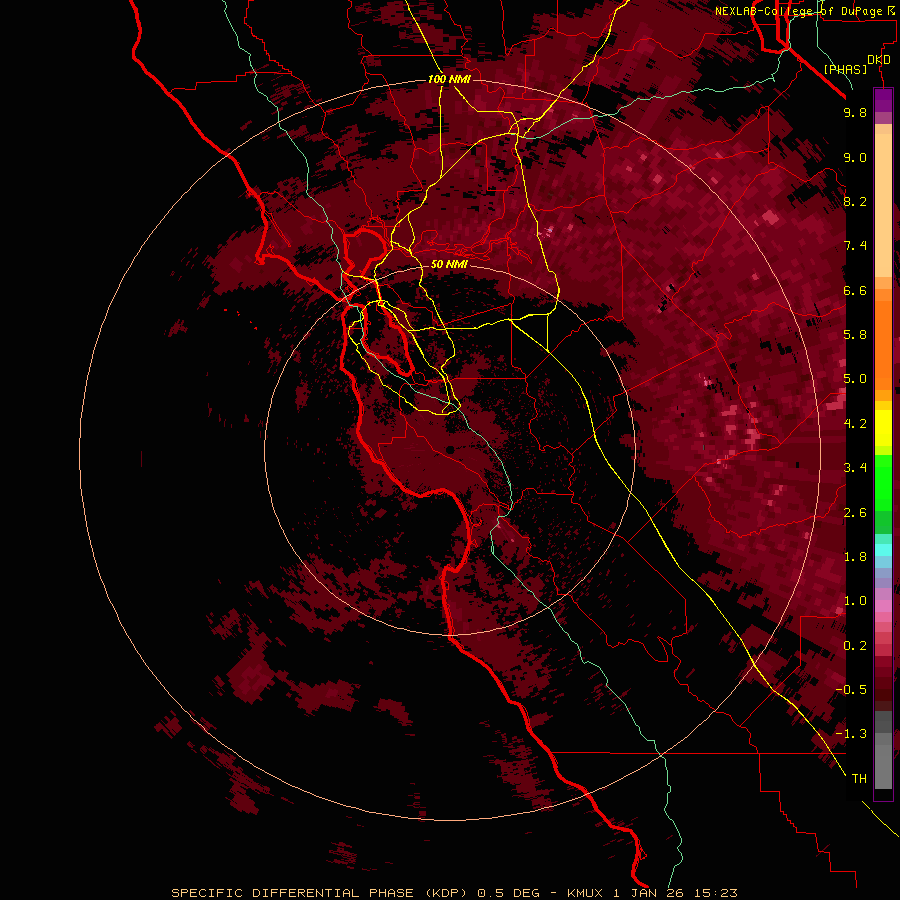900x900 pixels.
Task: Click the DKD label above the scale
Action: tap(879, 60)
